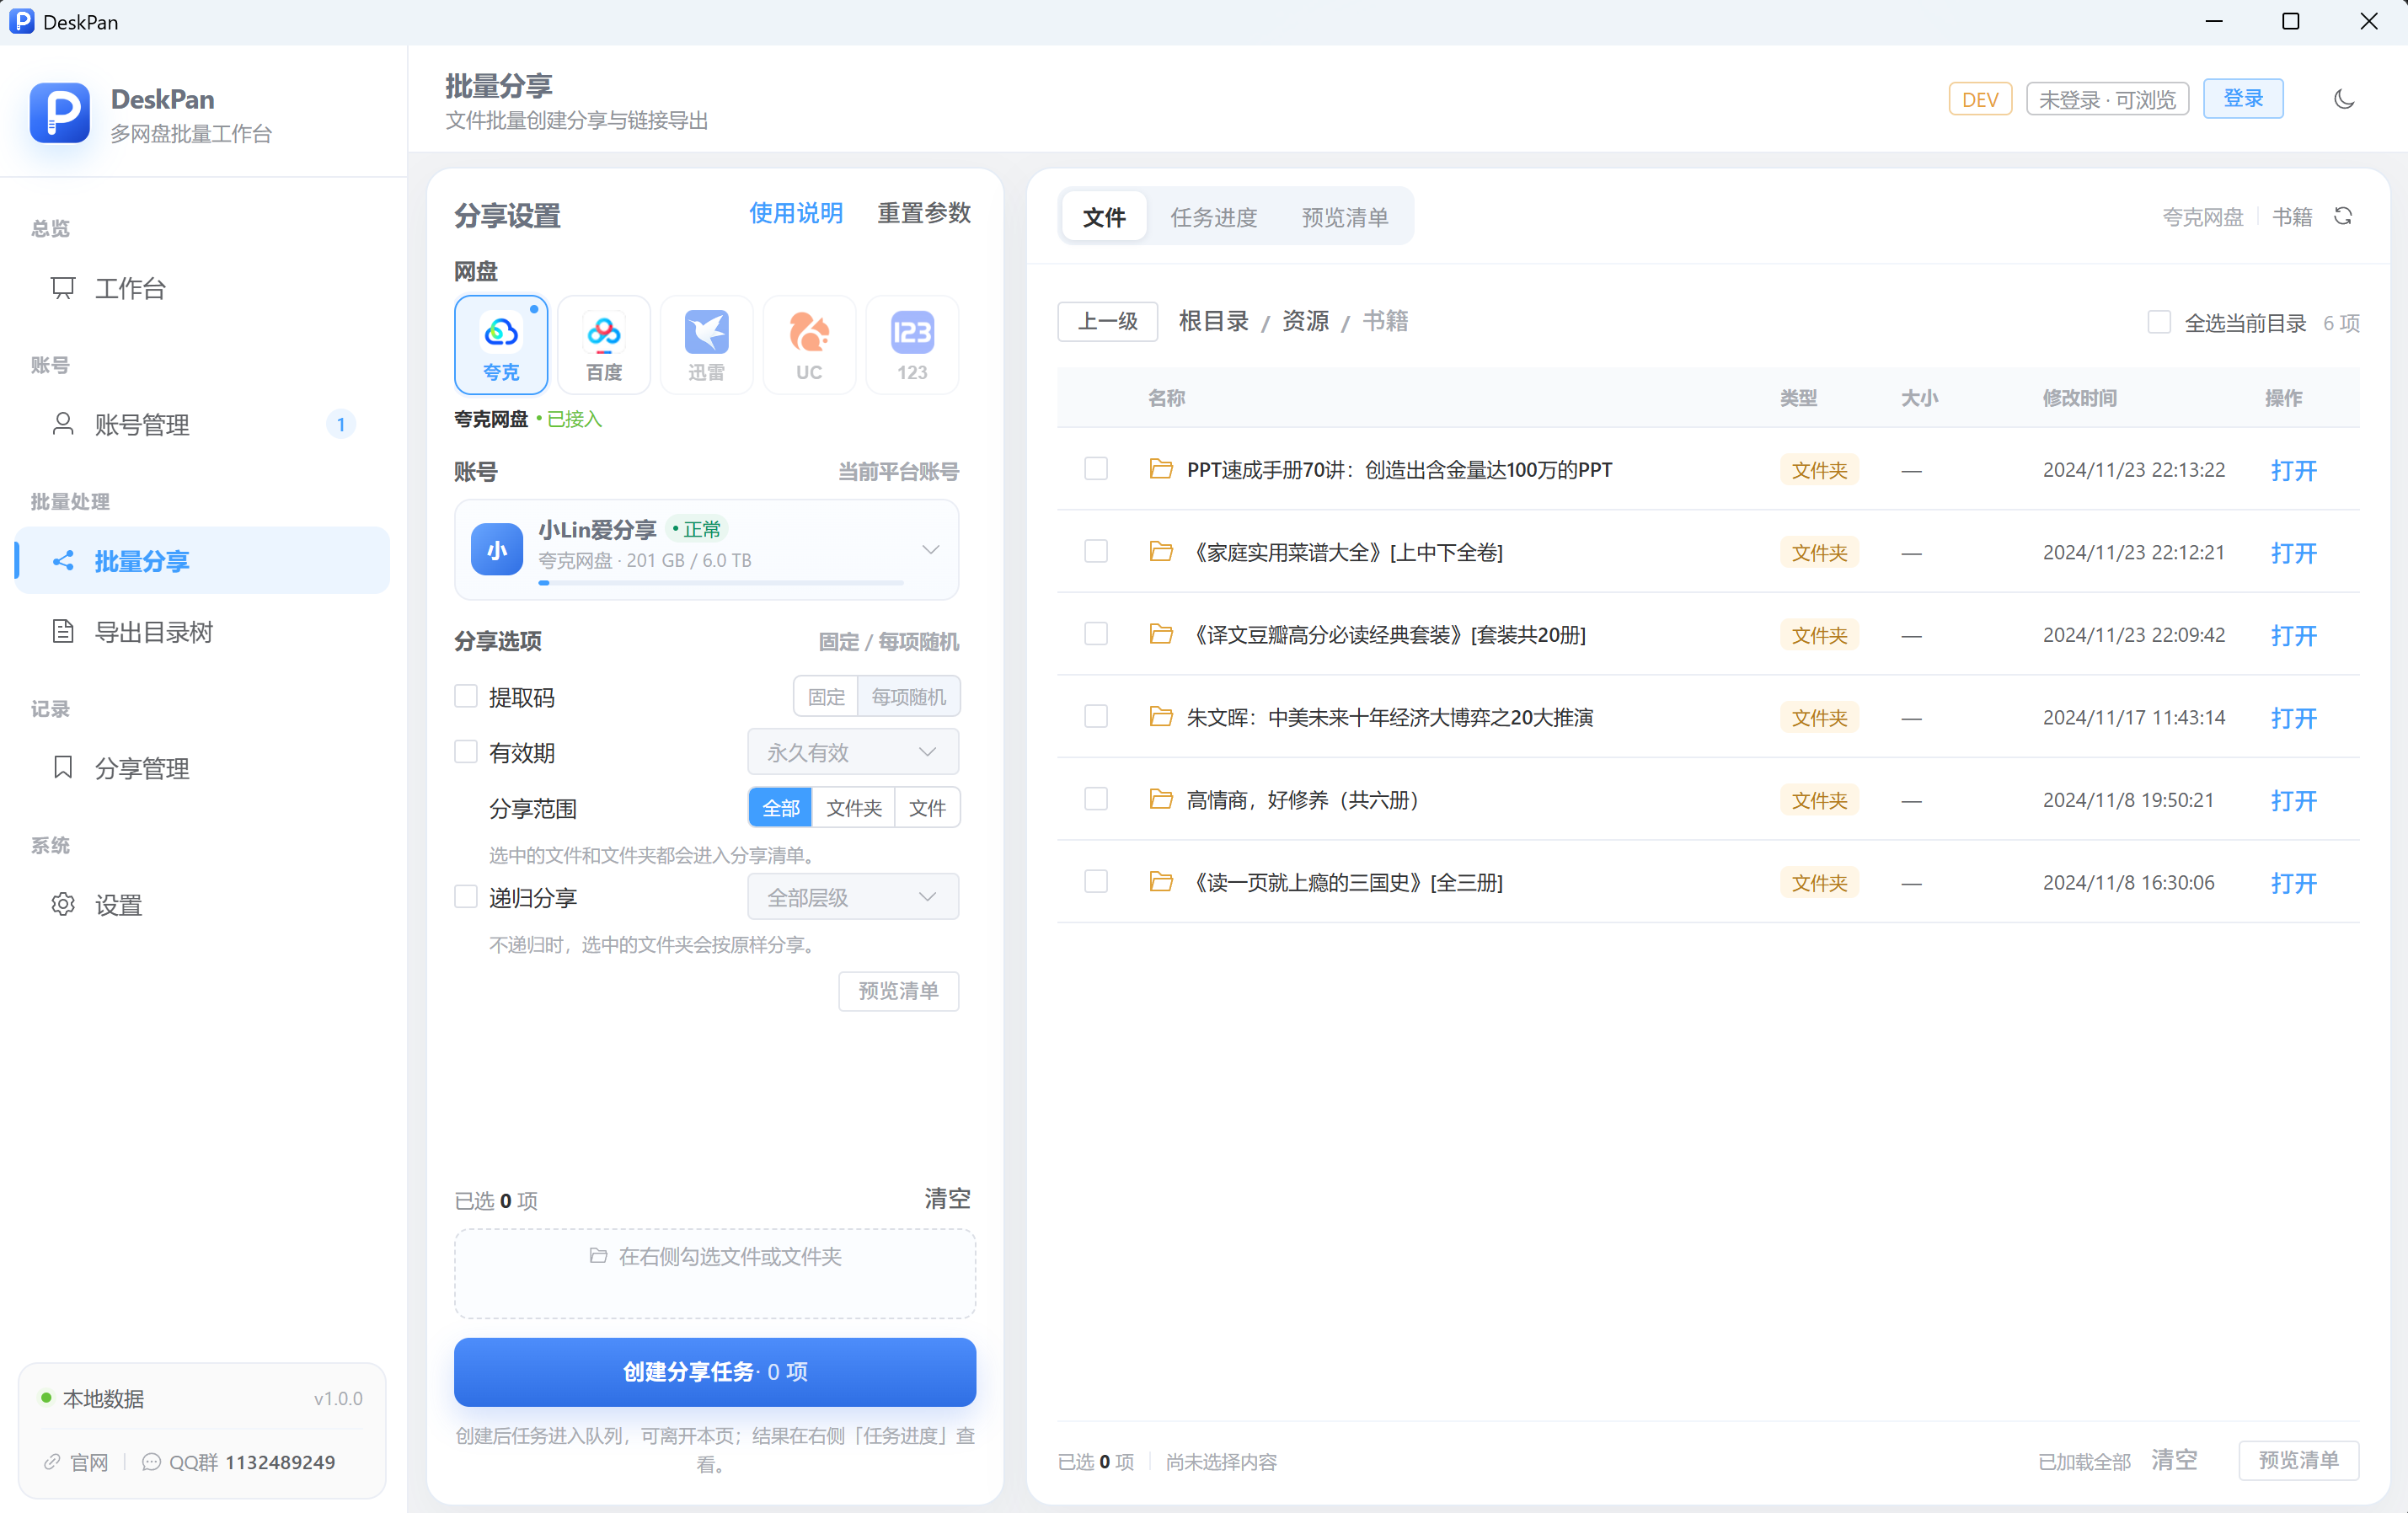Check the box for 朱文晖 row
This screenshot has width=2408, height=1513.
[1096, 717]
